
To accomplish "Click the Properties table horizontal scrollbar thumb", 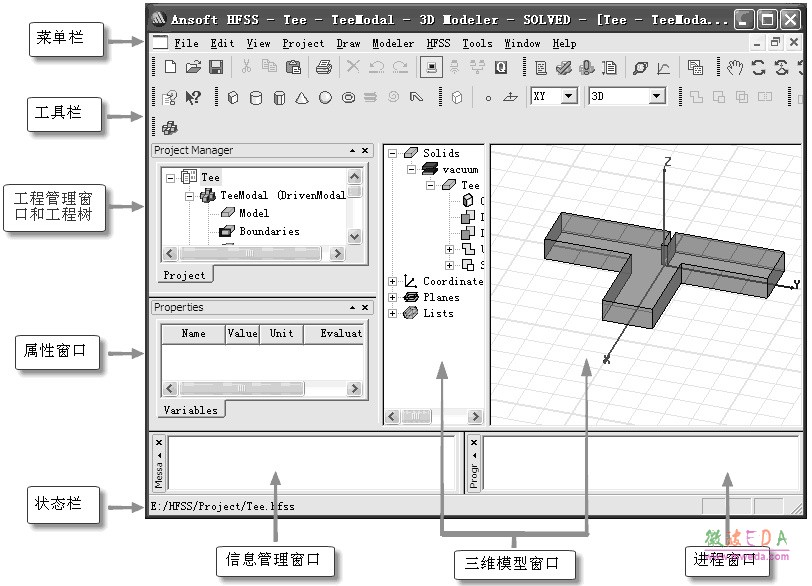I will (x=241, y=388).
